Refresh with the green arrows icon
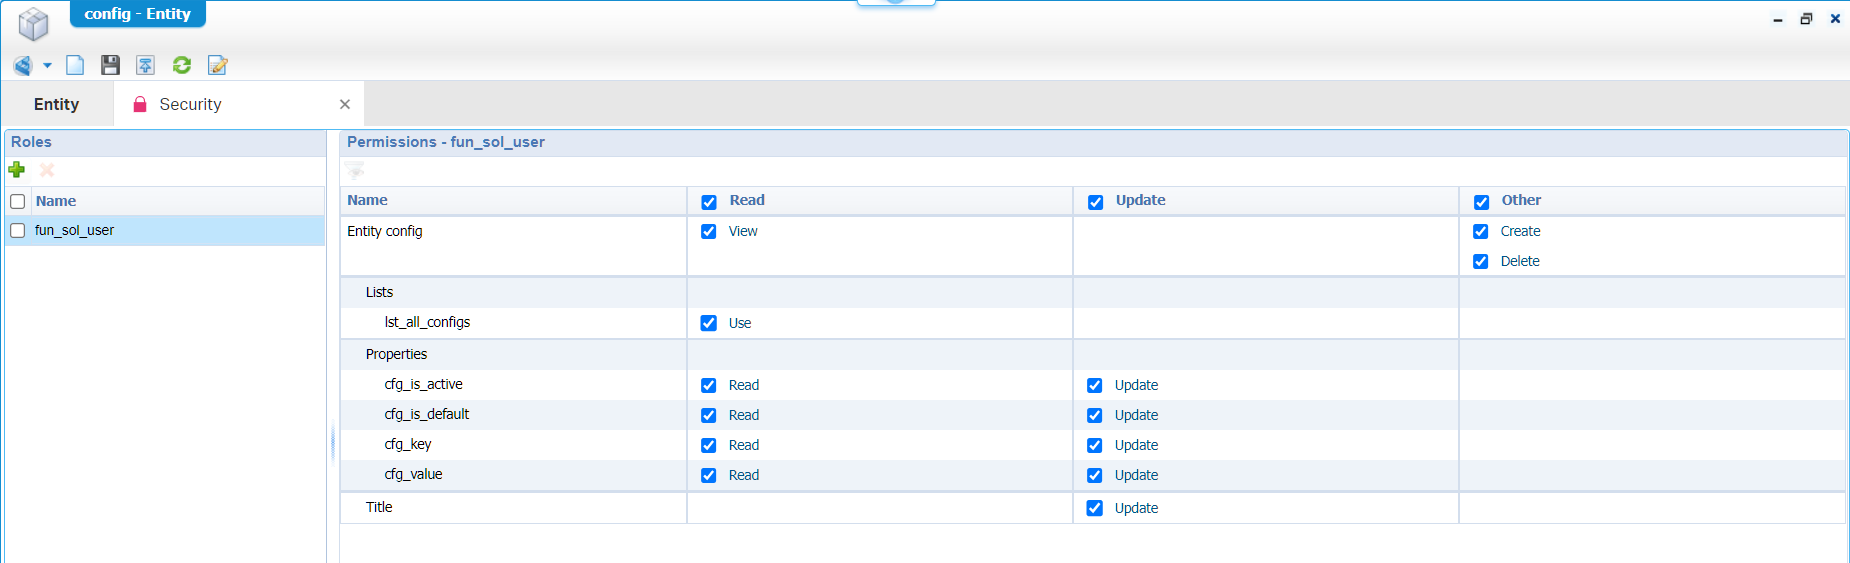Viewport: 1850px width, 563px height. click(181, 66)
